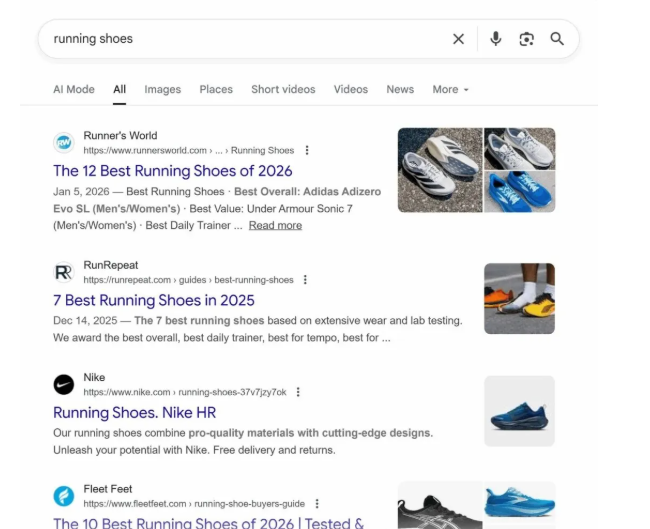Viewport: 650px width, 529px height.
Task: Click the Fleet Feet favicon
Action: (64, 496)
